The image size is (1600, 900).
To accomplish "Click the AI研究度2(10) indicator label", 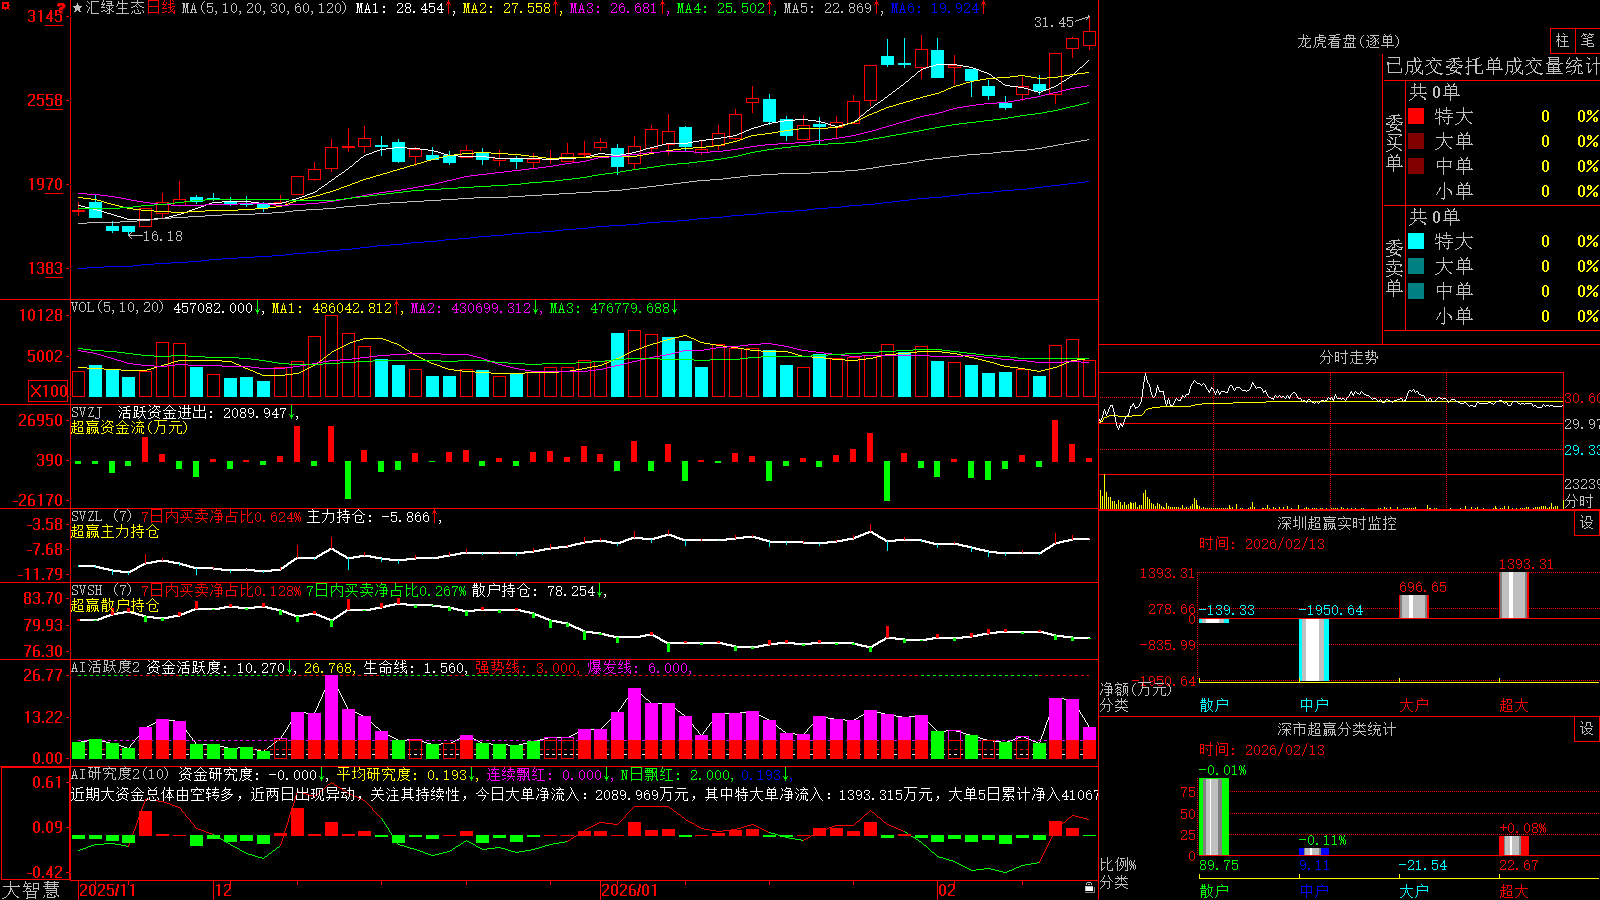I will 120,774.
